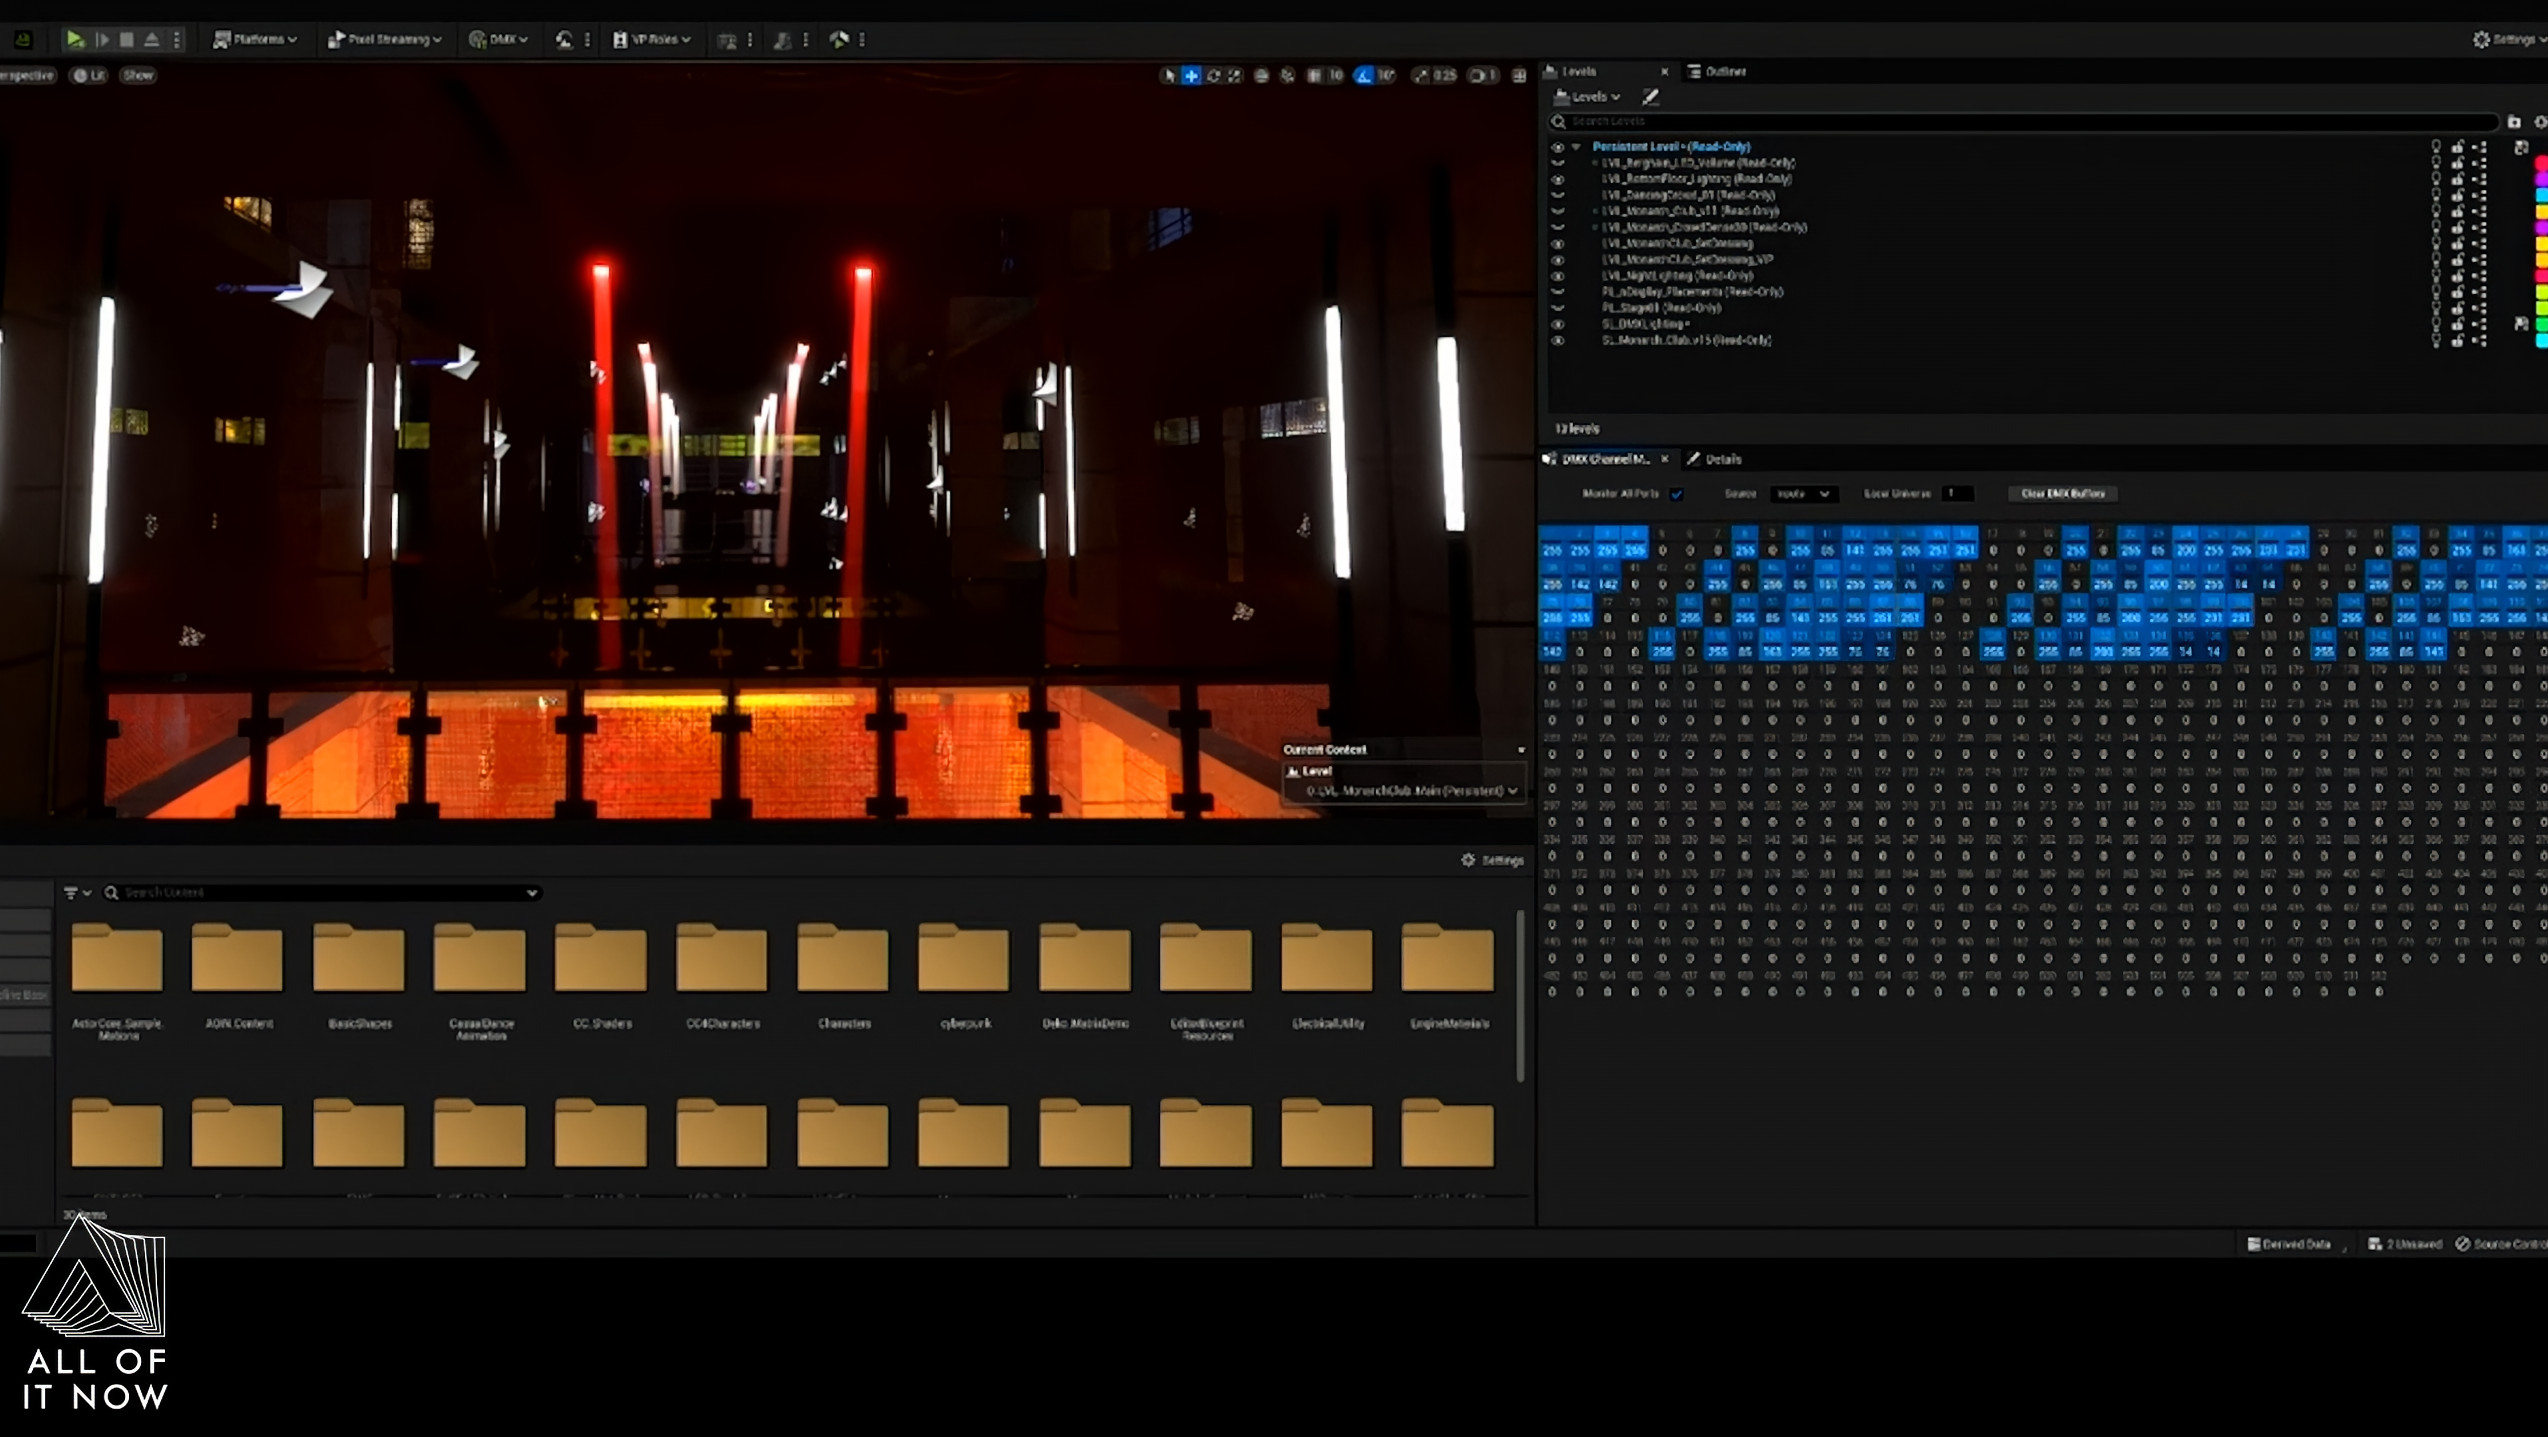Click the Unreal Engine logo at toolbar start
This screenshot has height=1437, width=2548.
[23, 39]
